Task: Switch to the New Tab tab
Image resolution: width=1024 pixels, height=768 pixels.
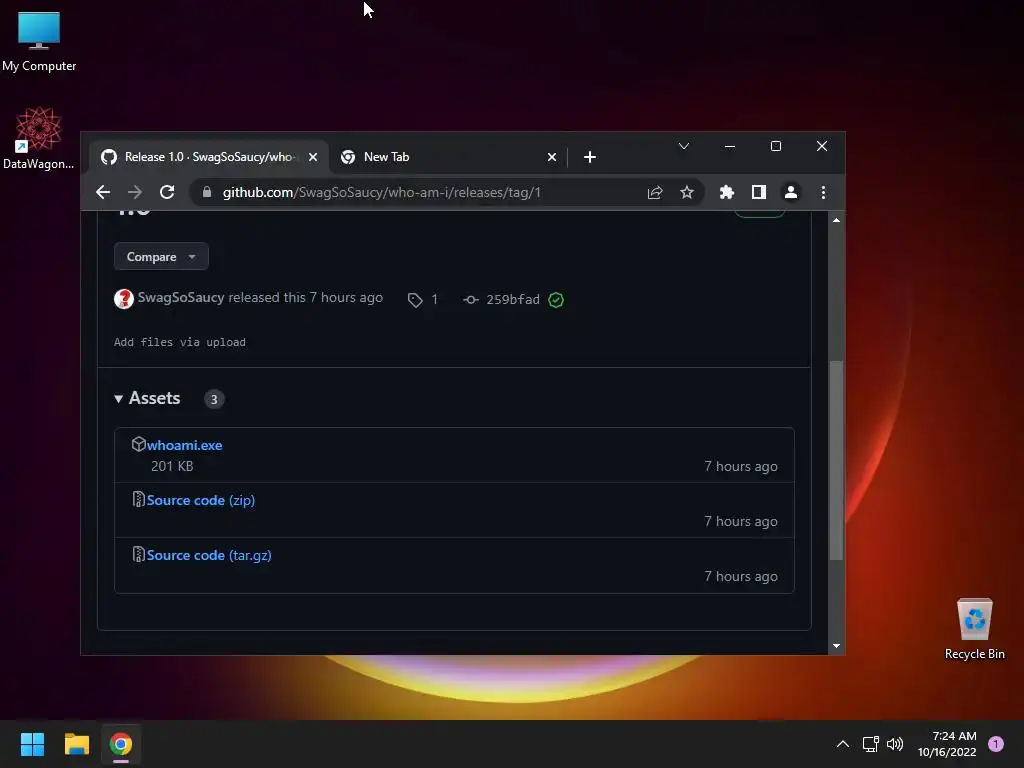Action: point(449,157)
